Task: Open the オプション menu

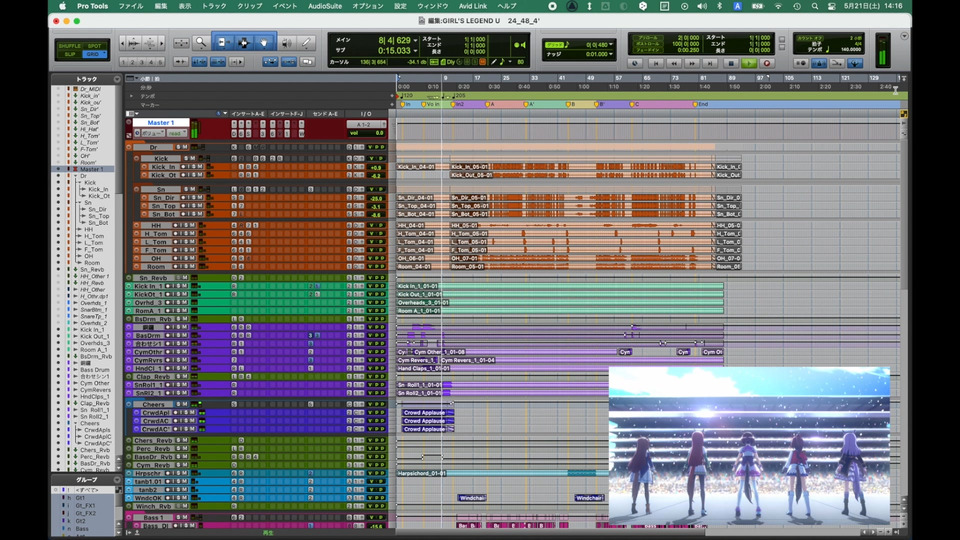Action: pyautogui.click(x=368, y=6)
